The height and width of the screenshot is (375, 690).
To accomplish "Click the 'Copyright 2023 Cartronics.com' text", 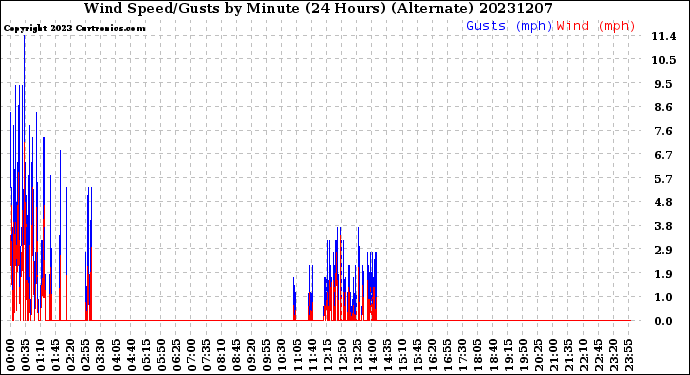I will (x=74, y=28).
